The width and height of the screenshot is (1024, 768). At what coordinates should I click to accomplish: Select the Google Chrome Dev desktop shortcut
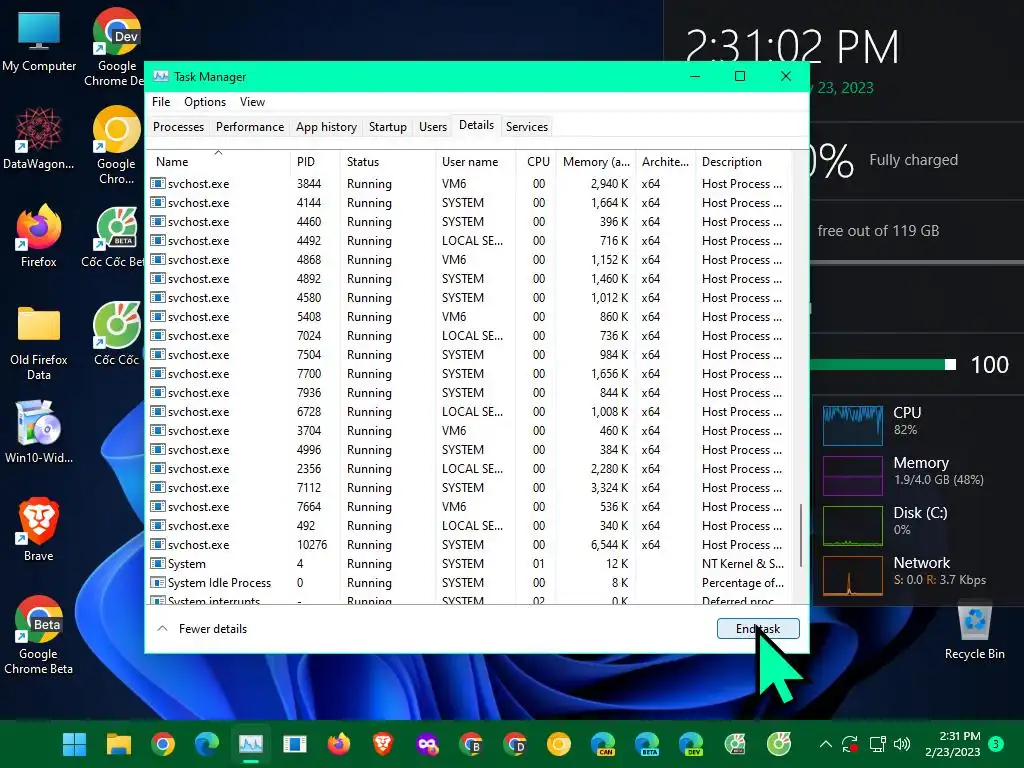tap(116, 47)
